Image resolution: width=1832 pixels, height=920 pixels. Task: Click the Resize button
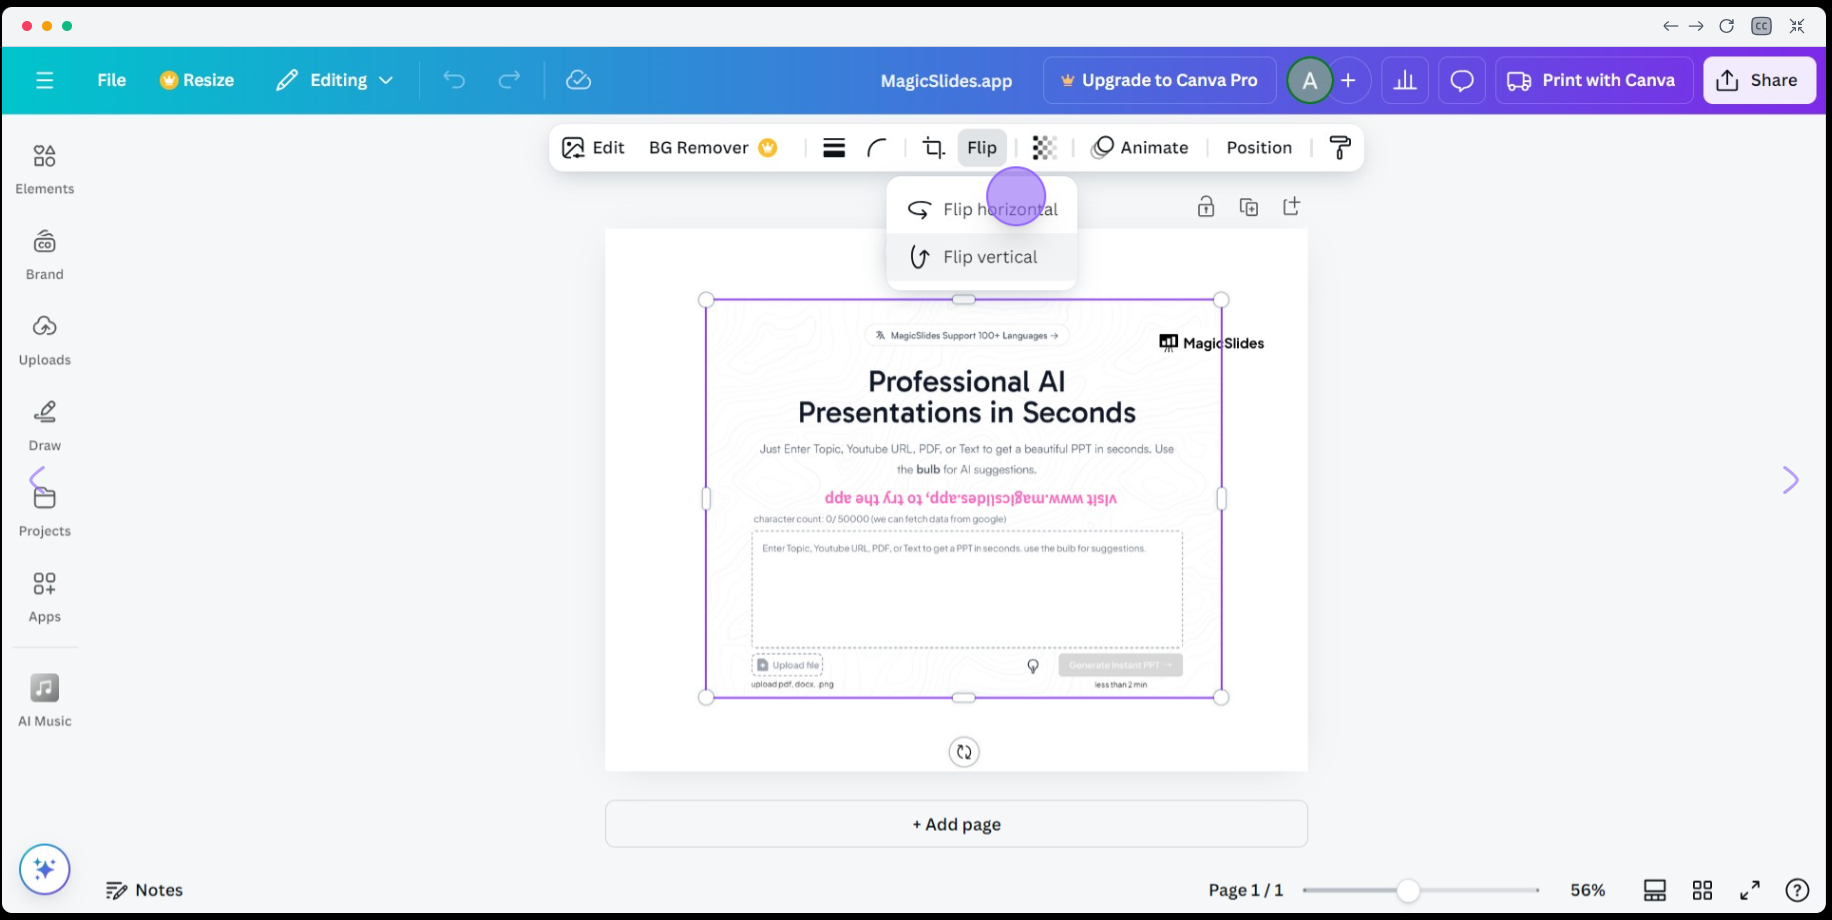point(197,80)
